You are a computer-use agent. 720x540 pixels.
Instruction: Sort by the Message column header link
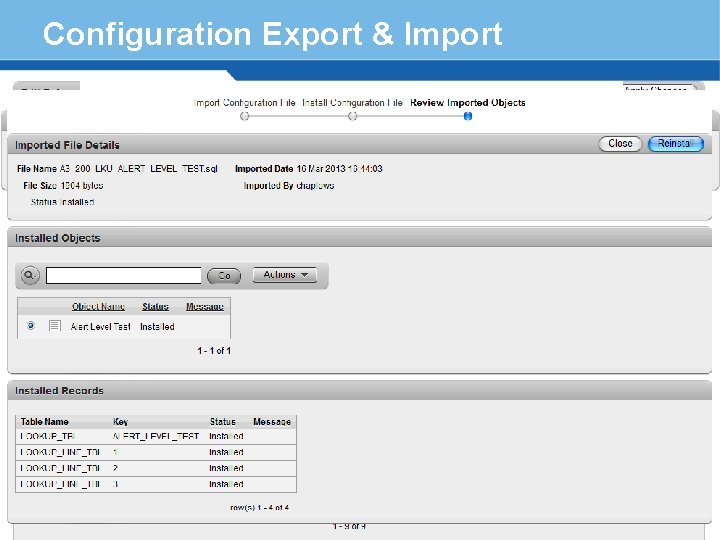pyautogui.click(x=205, y=306)
